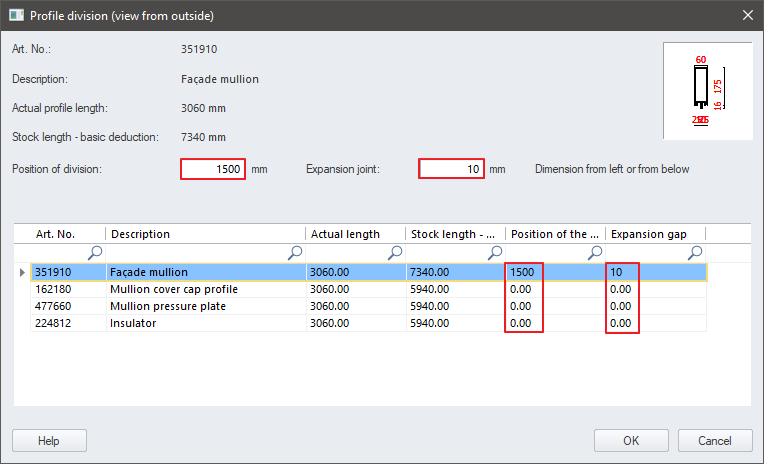Click the search icon in Actual length filter

395,253
